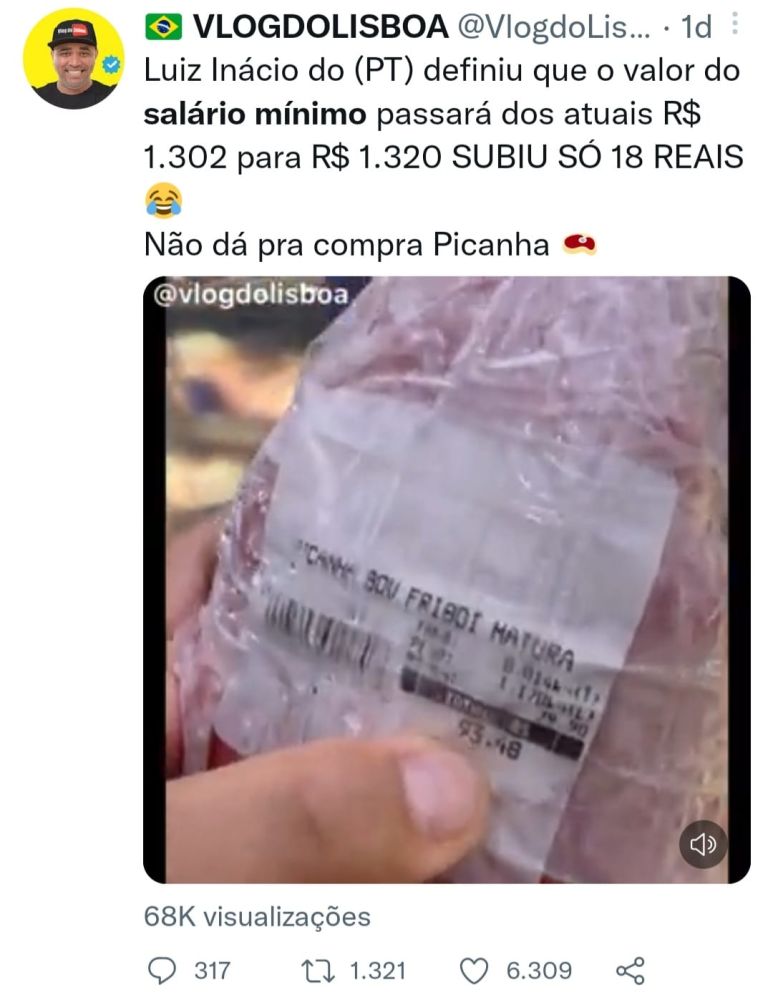Click the laughing crying emoji
The image size is (773, 1000).
coord(163,200)
